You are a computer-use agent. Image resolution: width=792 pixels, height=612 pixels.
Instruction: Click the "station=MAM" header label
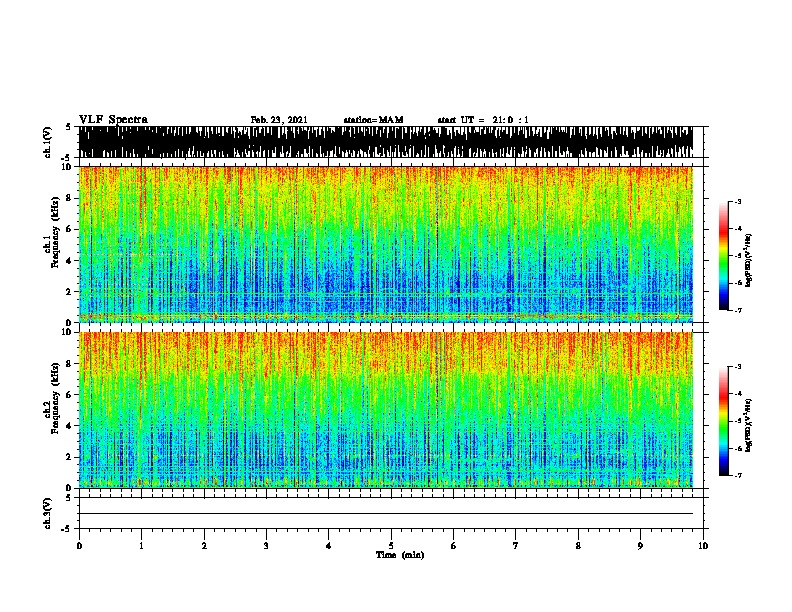tap(373, 120)
